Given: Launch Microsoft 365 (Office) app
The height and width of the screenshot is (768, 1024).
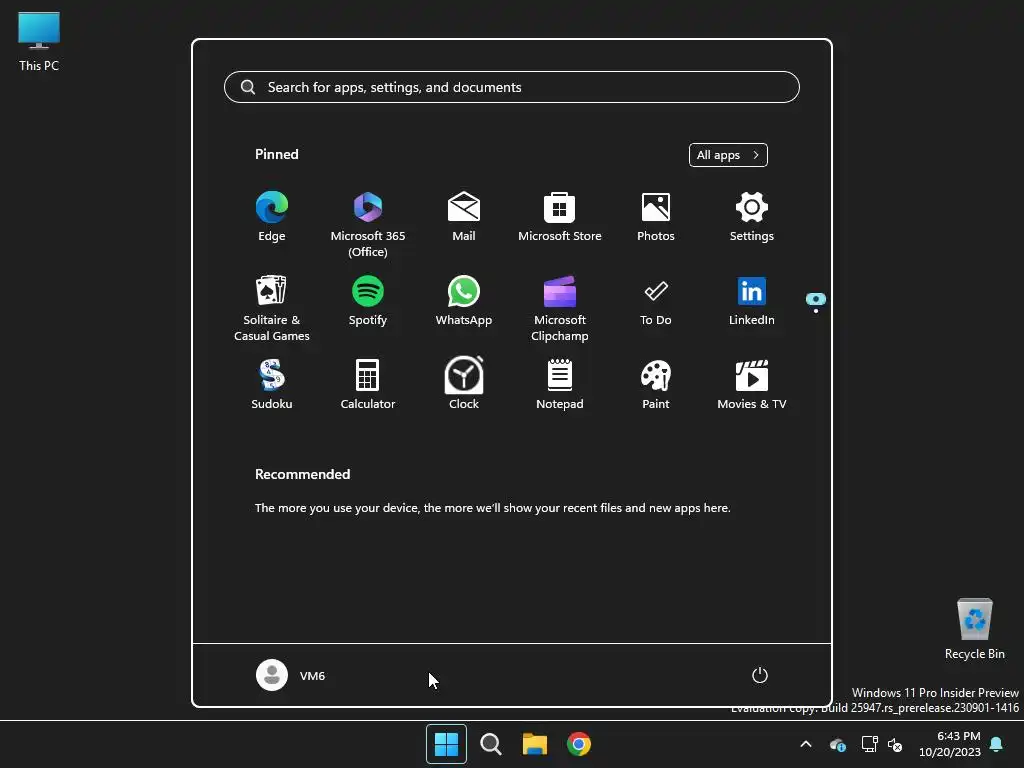Looking at the screenshot, I should click(368, 225).
